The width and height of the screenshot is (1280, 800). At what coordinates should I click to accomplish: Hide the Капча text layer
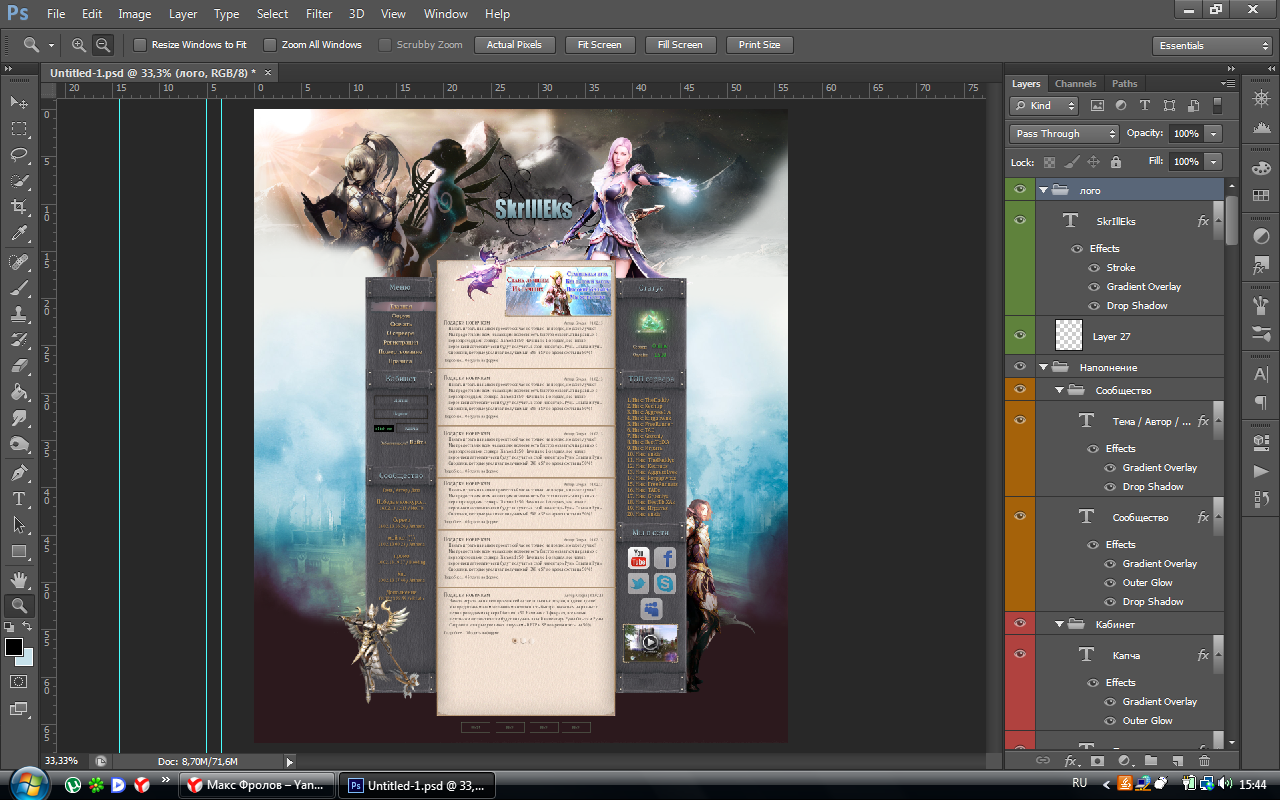(1020, 654)
